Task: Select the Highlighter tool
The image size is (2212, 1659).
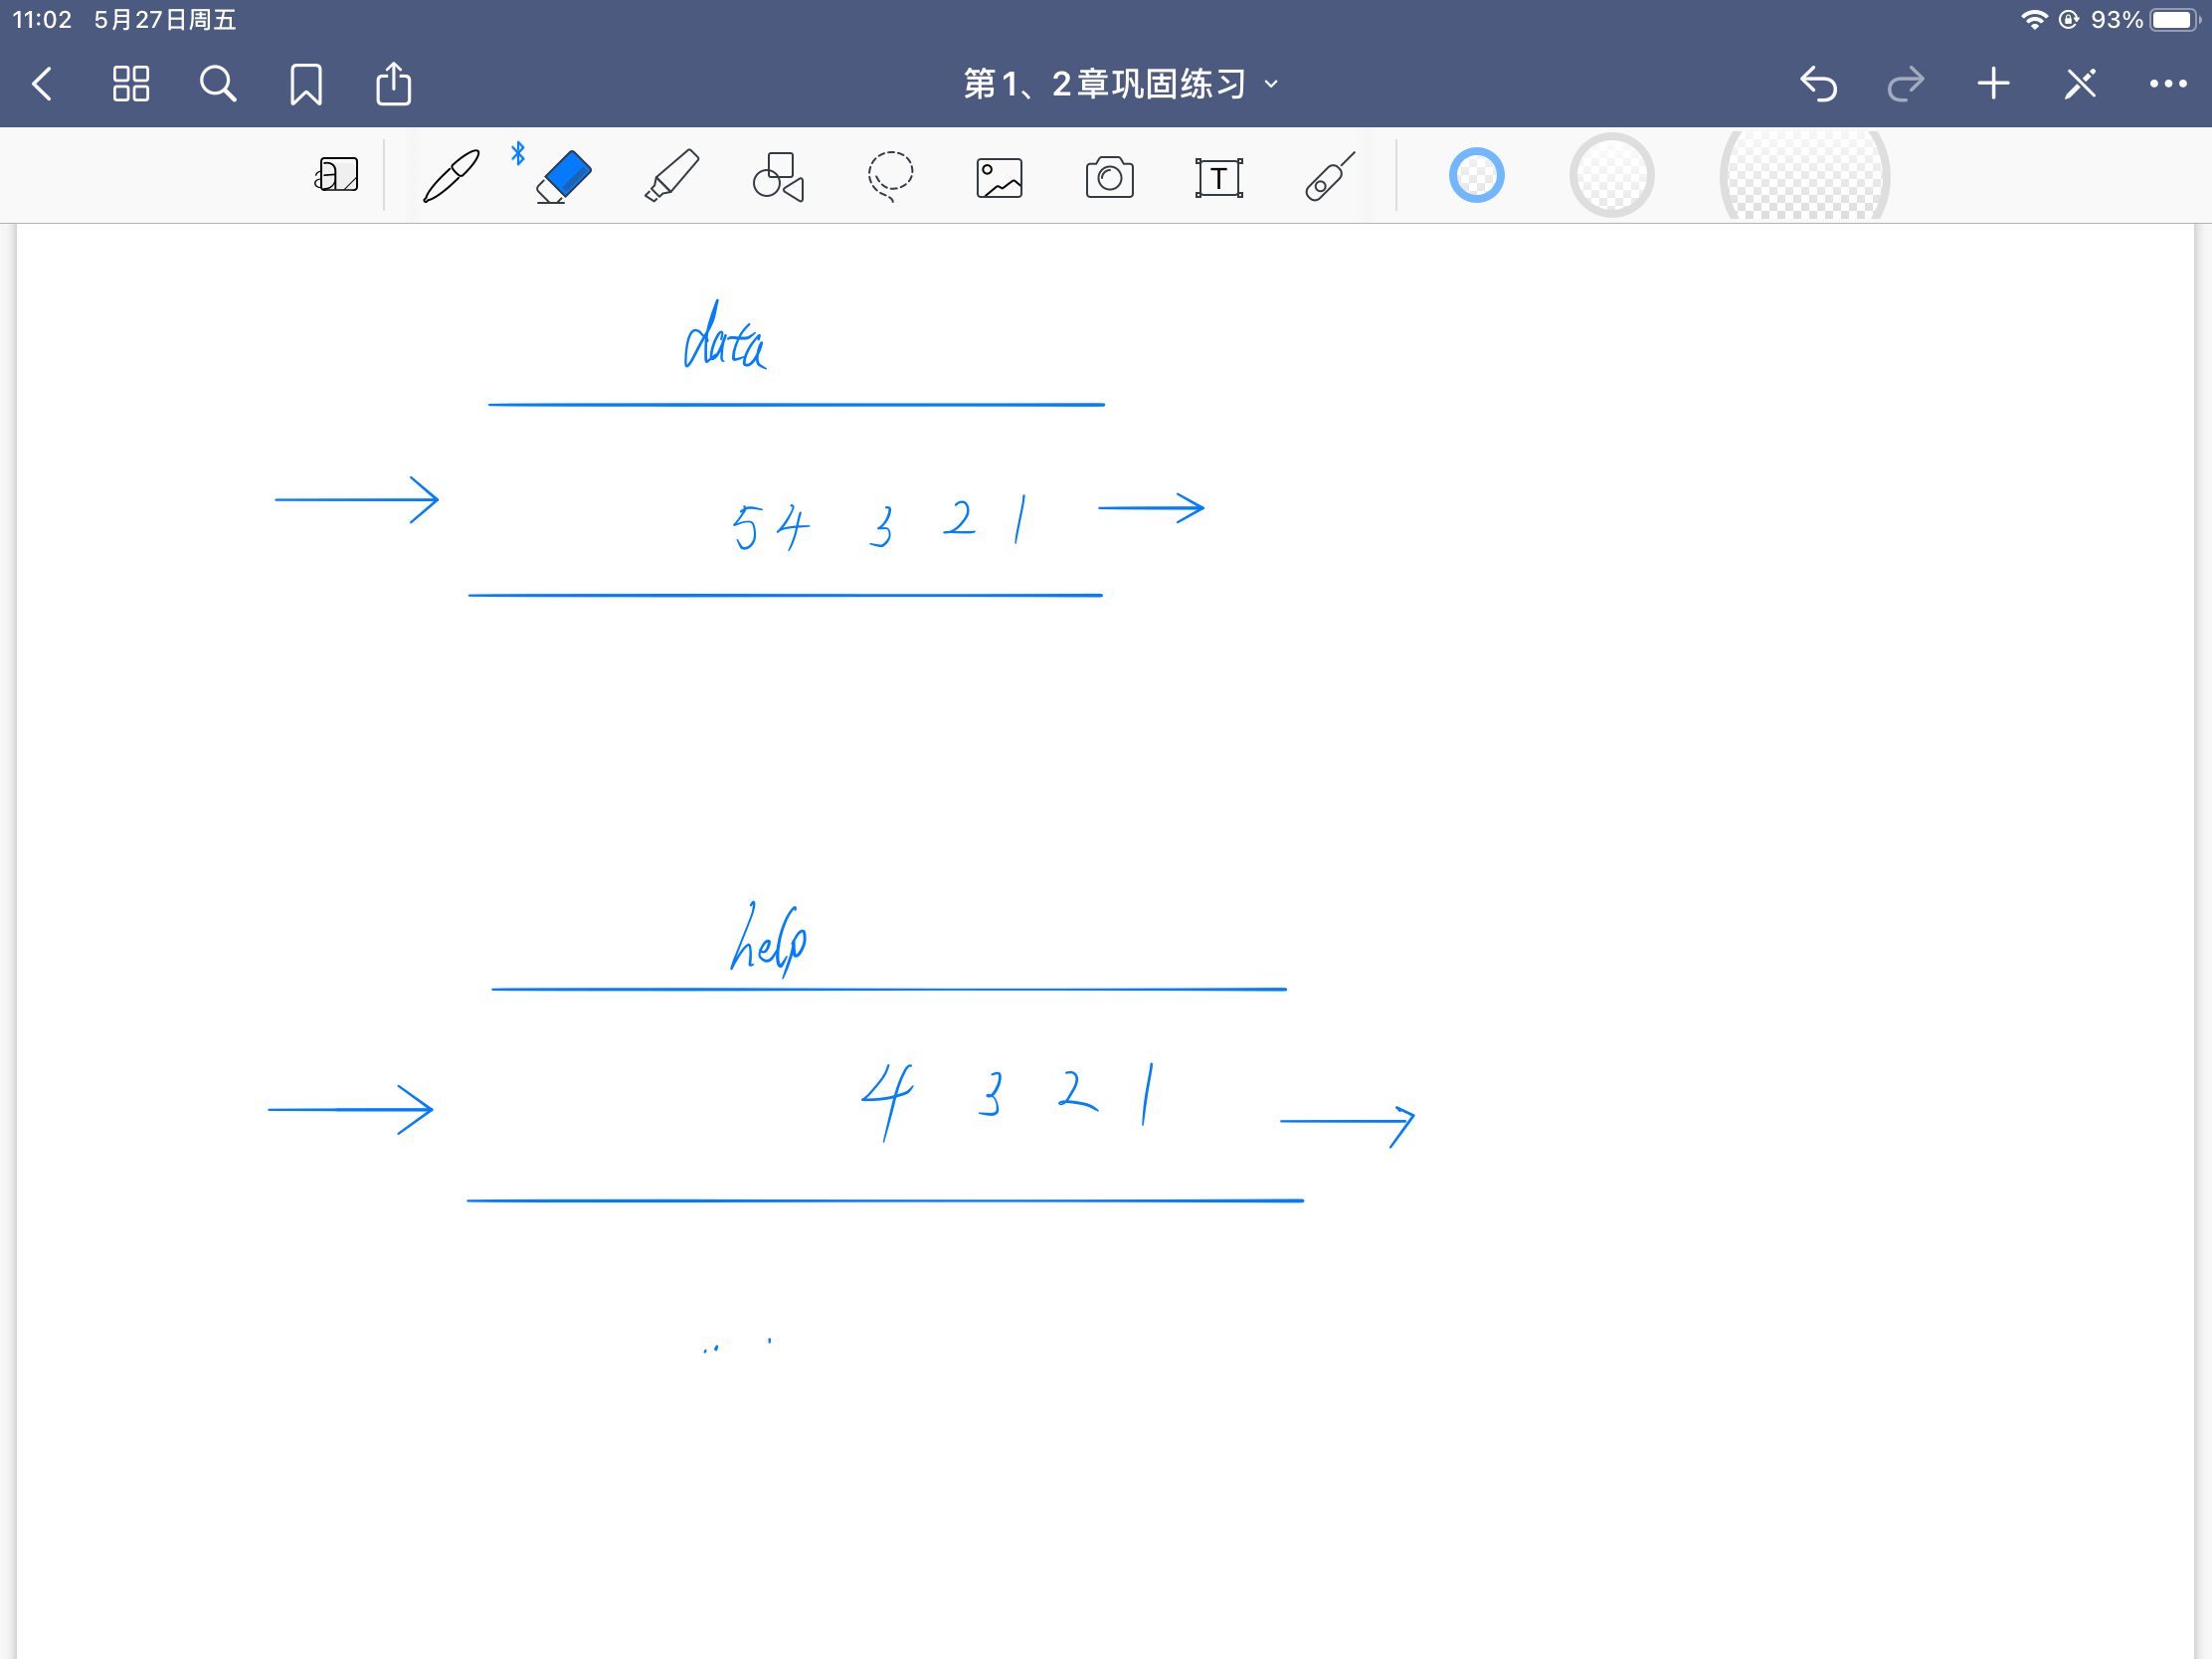Action: click(x=671, y=176)
